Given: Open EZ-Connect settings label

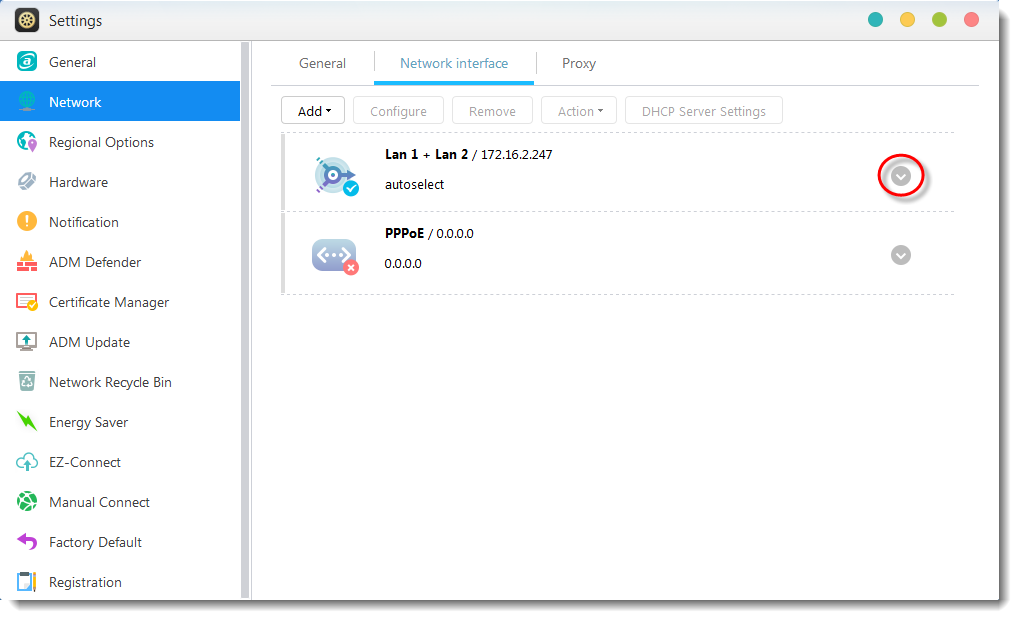Looking at the screenshot, I should (x=85, y=461).
